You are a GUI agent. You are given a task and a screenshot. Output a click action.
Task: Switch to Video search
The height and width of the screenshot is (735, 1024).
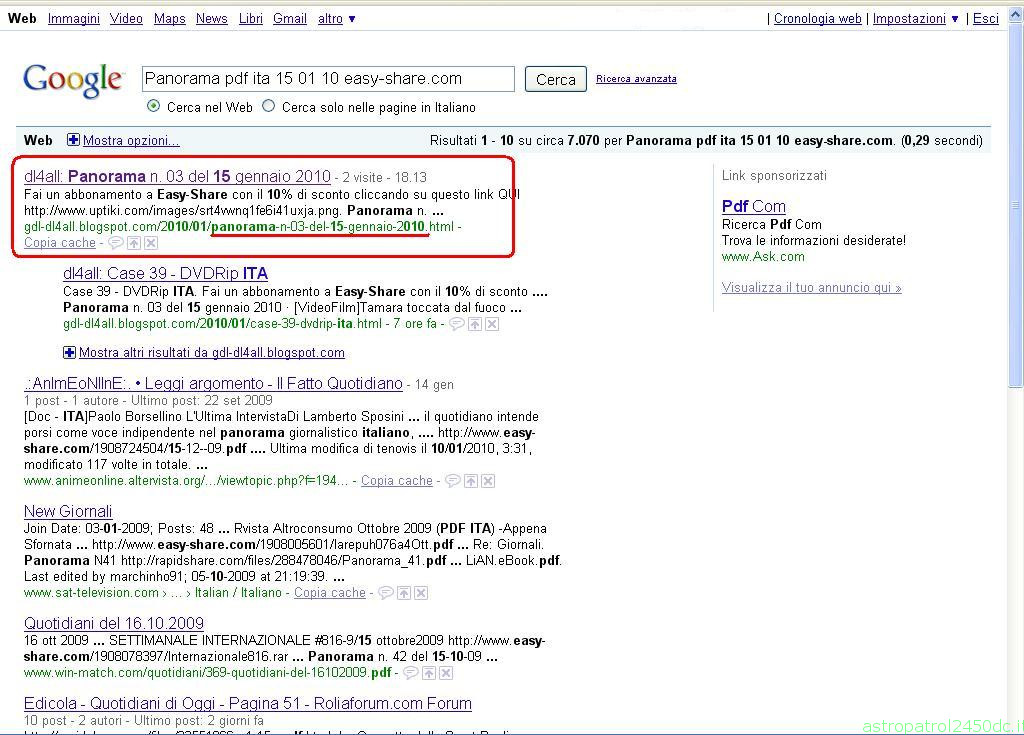[x=126, y=19]
